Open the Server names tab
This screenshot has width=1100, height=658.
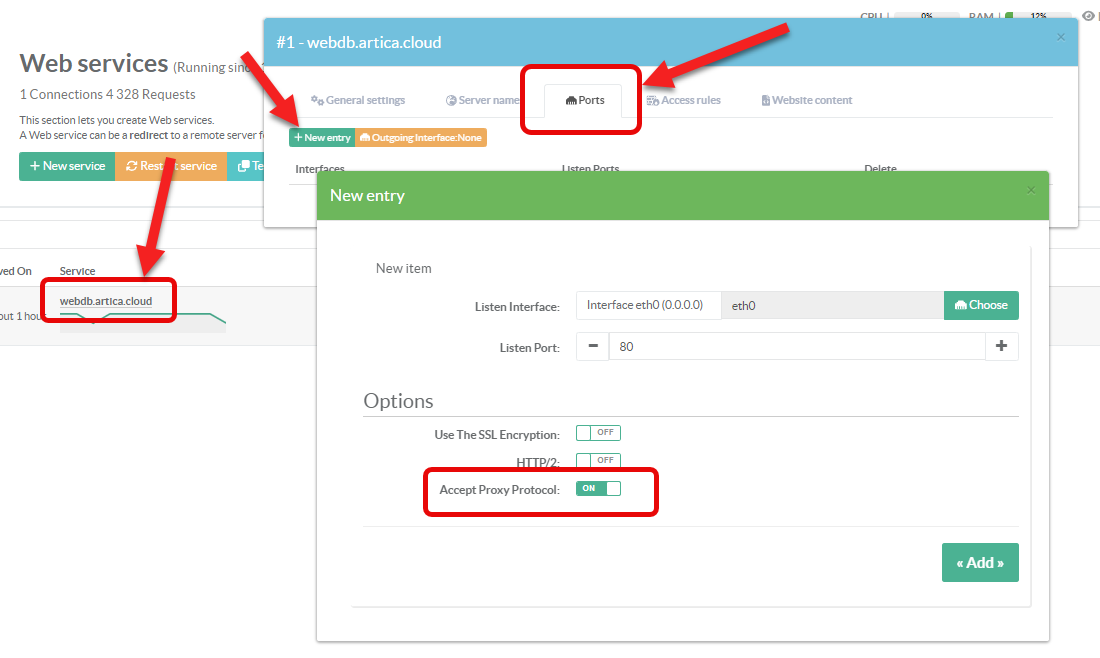click(x=482, y=100)
